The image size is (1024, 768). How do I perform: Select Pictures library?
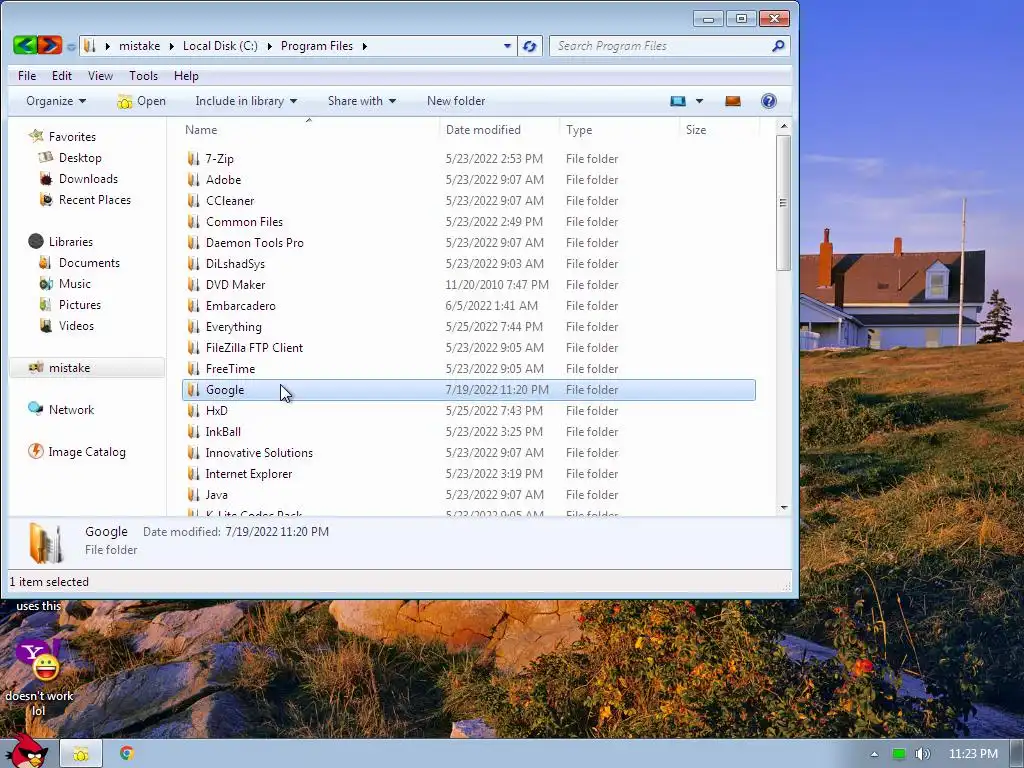click(80, 305)
